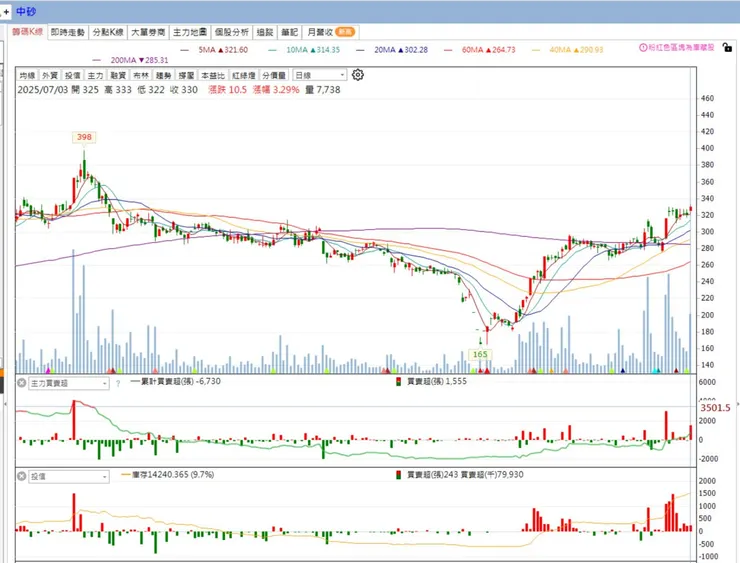This screenshot has height=563, width=740.
Task: Click the 398 high price label
Action: point(84,137)
